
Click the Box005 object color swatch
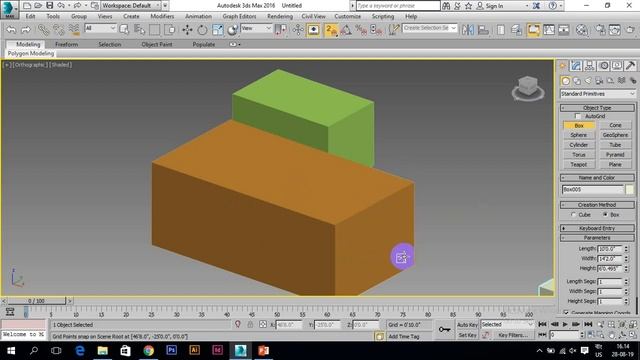point(630,189)
